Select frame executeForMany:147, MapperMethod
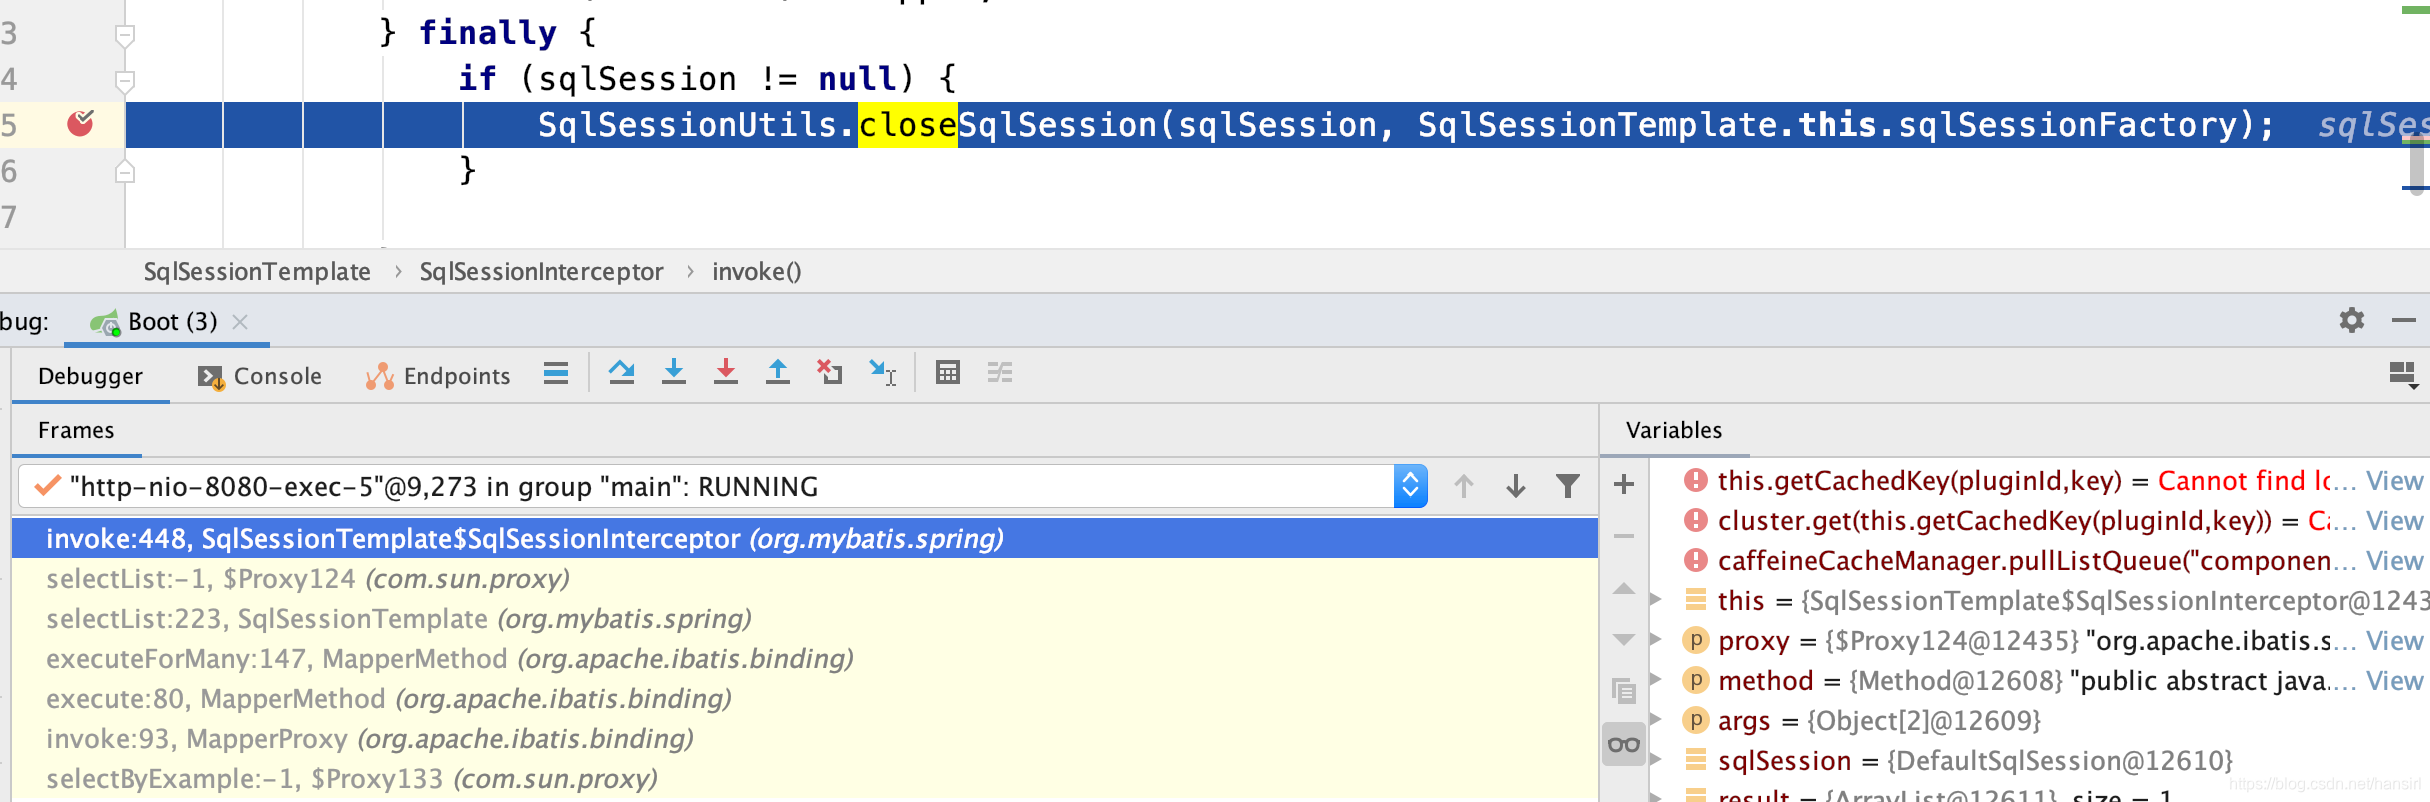The height and width of the screenshot is (802, 2430). click(804, 659)
